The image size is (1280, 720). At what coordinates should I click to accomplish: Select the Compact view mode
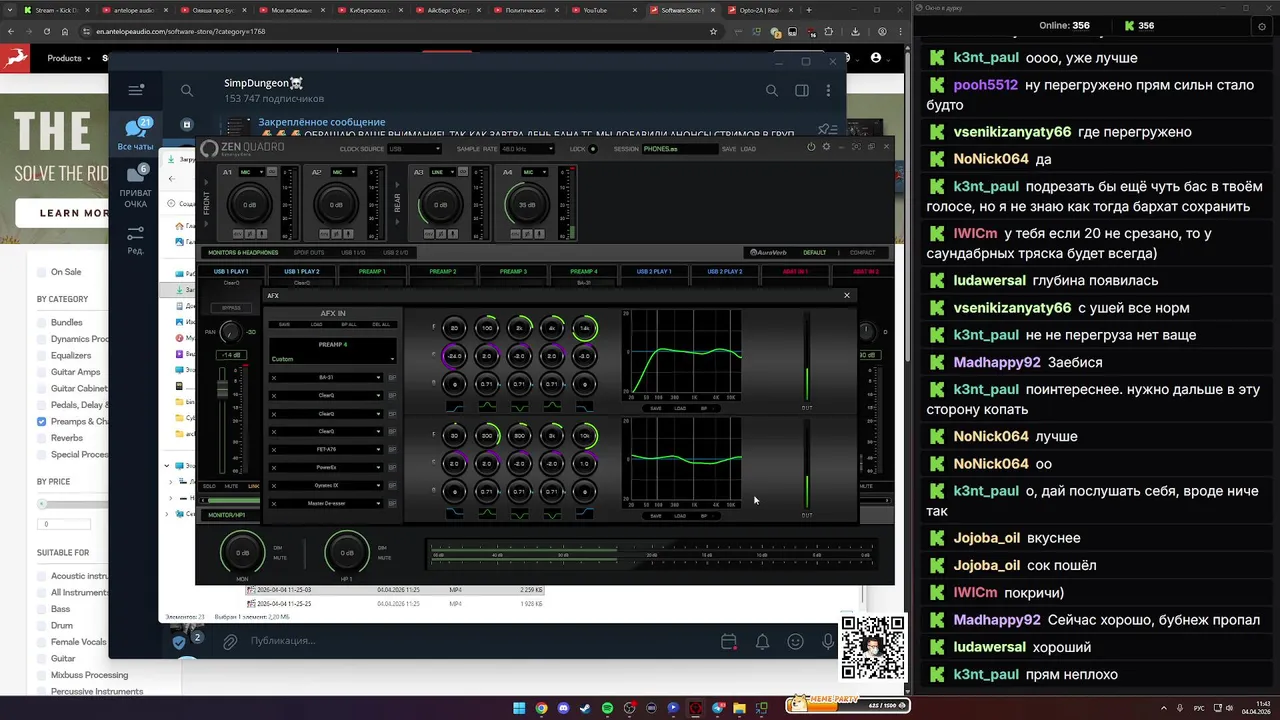(862, 252)
